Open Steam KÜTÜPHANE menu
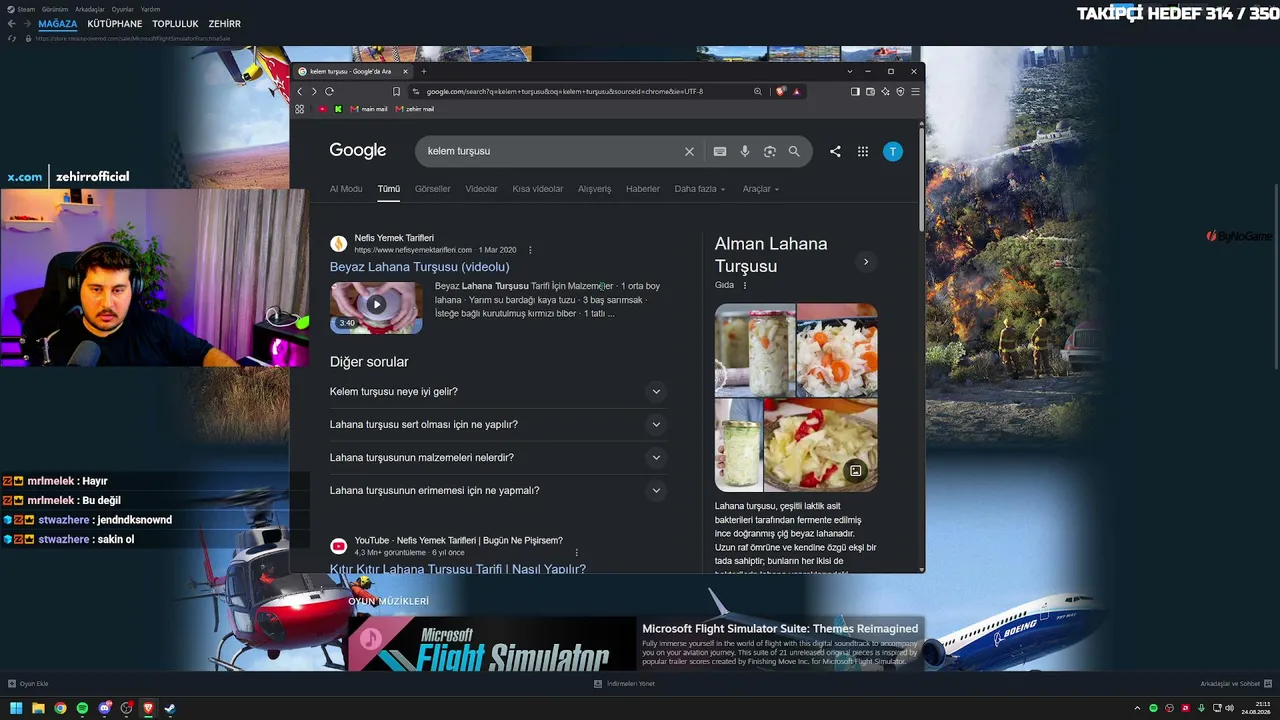The image size is (1280, 720). (115, 24)
